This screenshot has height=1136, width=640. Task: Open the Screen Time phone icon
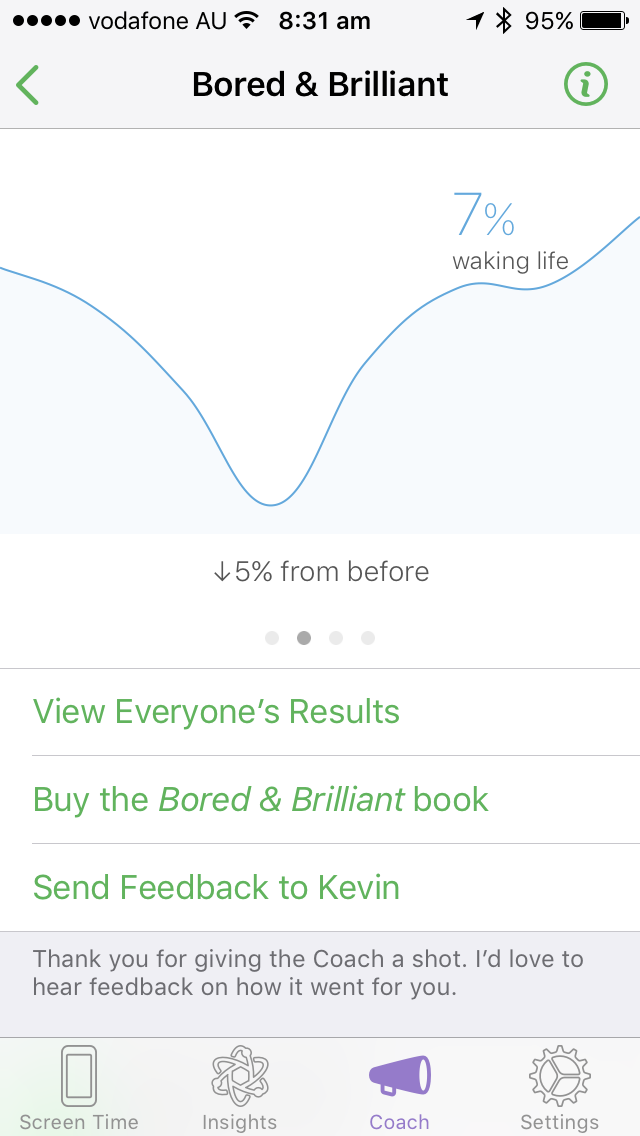coord(79,1076)
